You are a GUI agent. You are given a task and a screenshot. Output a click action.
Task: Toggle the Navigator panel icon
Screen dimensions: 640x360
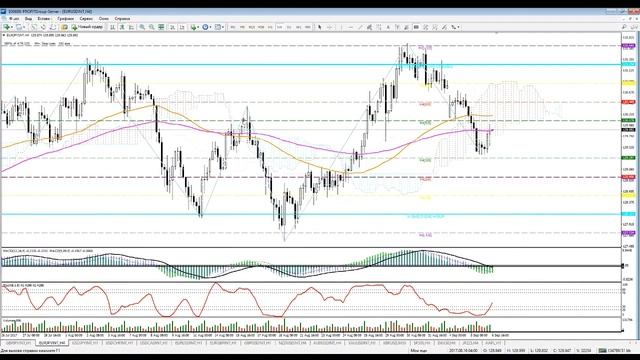tap(53, 27)
